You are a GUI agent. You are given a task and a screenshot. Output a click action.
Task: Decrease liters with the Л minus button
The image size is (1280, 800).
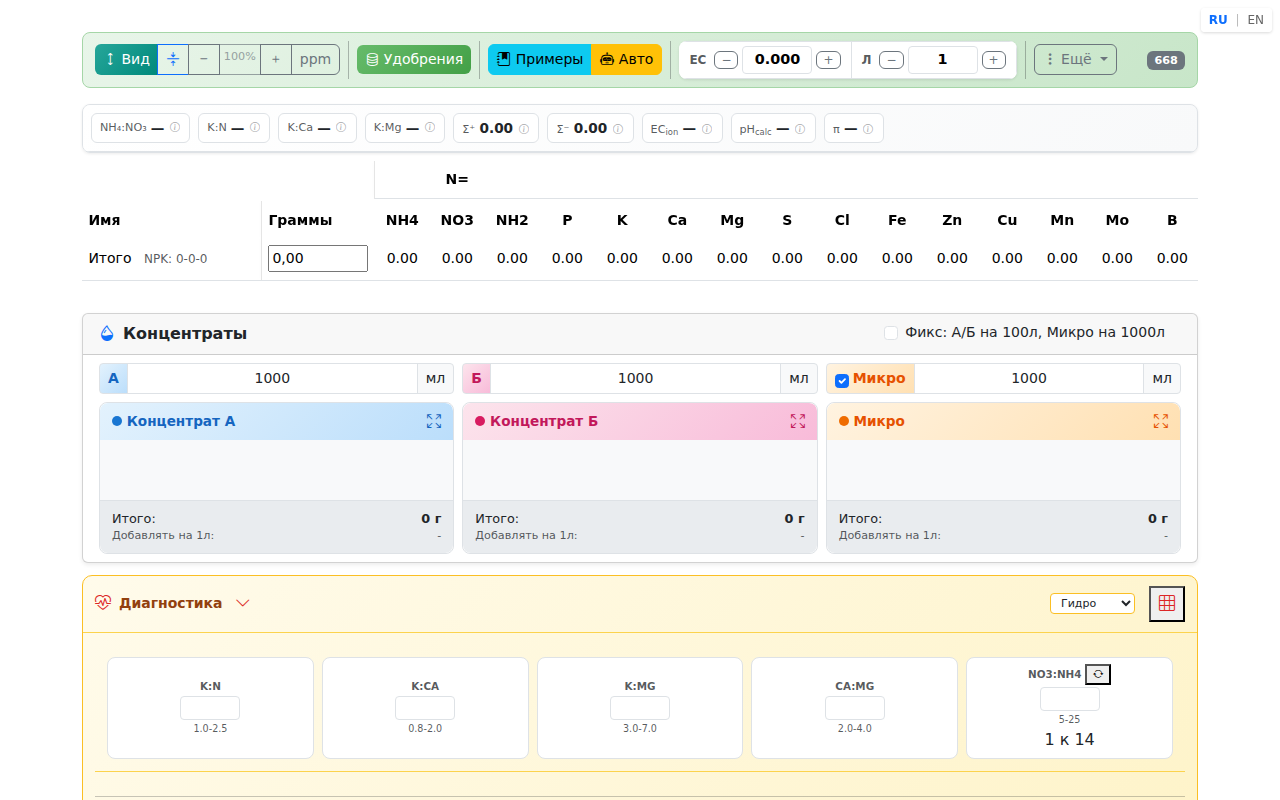point(892,60)
